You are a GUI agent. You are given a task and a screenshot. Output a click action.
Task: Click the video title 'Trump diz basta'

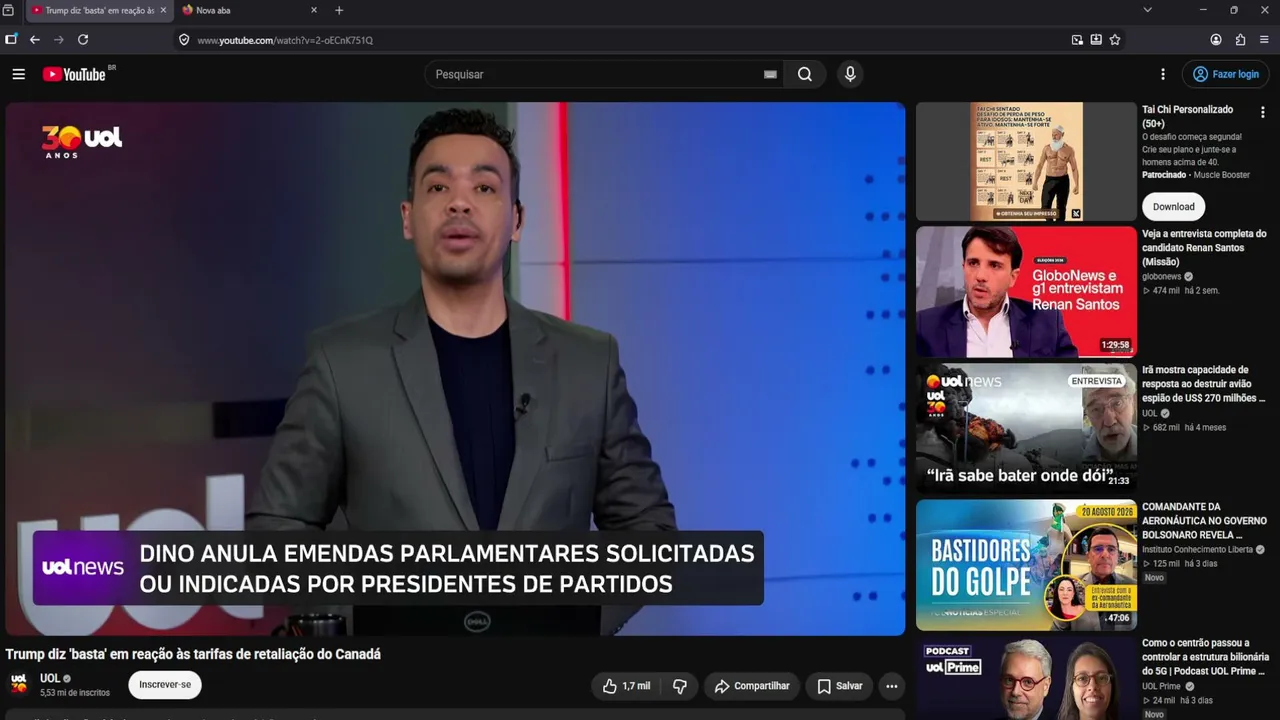193,654
